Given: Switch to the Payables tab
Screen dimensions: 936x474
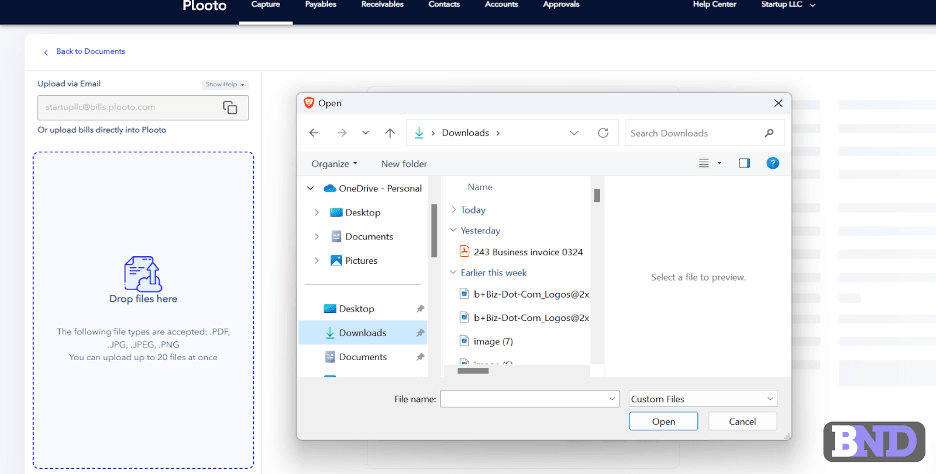Looking at the screenshot, I should [320, 5].
